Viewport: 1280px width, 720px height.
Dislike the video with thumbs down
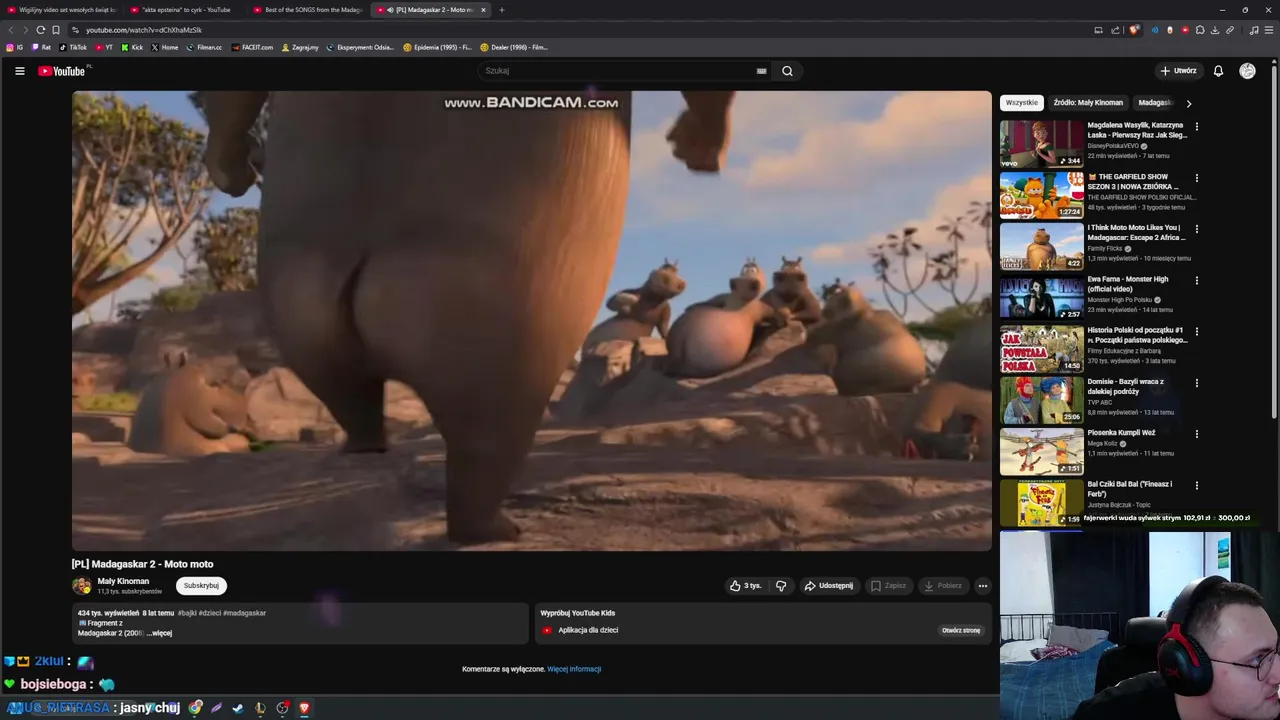coord(781,586)
